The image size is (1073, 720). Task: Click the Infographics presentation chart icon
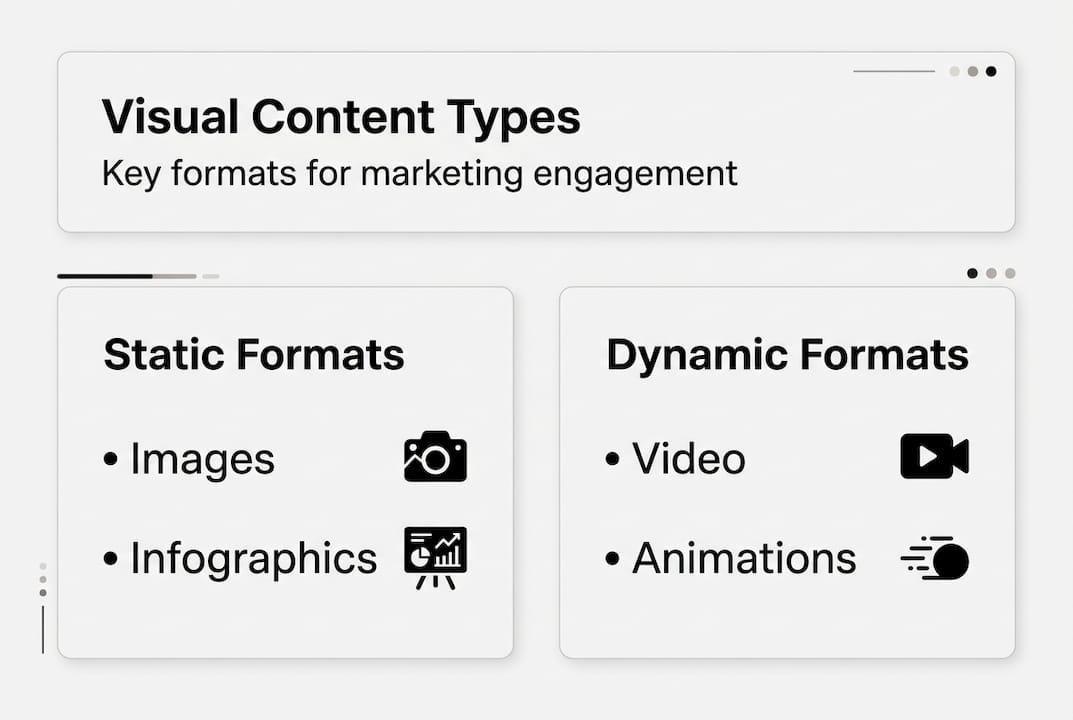pyautogui.click(x=435, y=557)
